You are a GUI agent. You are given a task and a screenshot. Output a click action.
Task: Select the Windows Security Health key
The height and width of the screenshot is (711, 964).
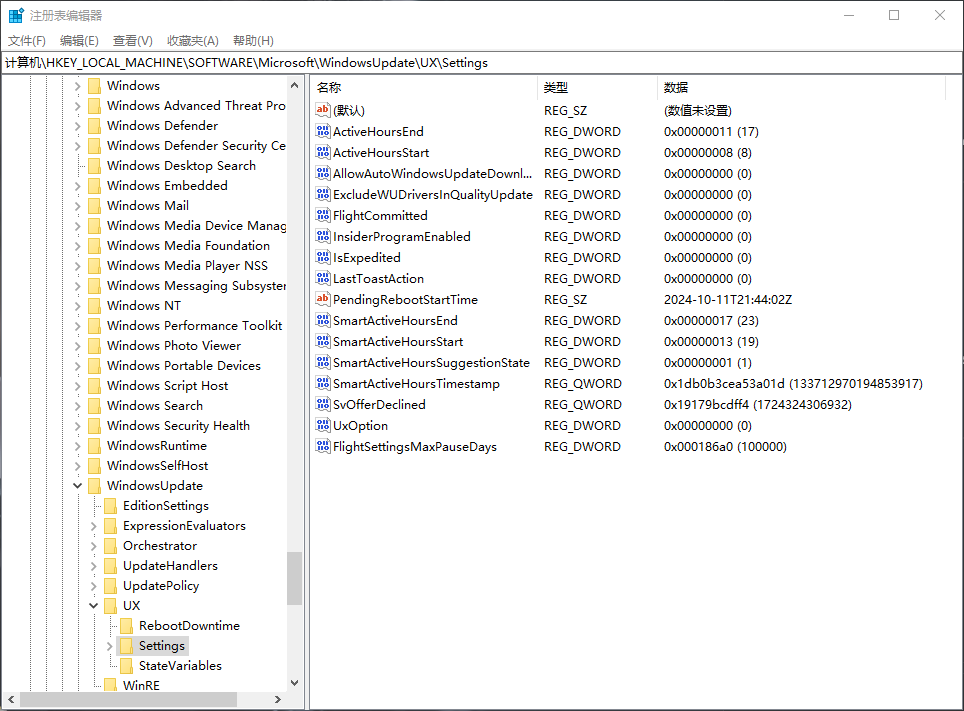click(178, 426)
